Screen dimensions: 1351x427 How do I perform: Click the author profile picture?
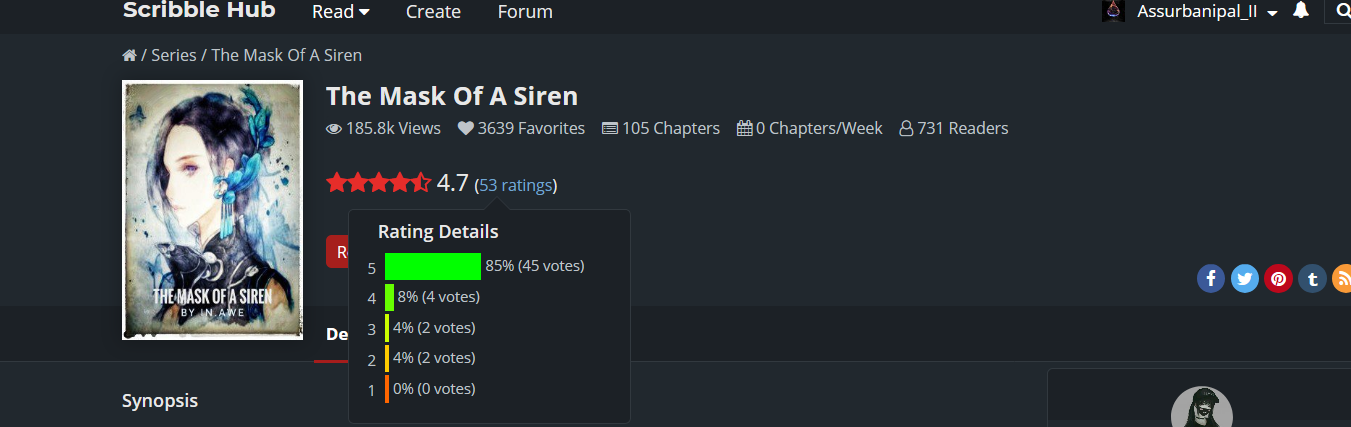[1201, 412]
